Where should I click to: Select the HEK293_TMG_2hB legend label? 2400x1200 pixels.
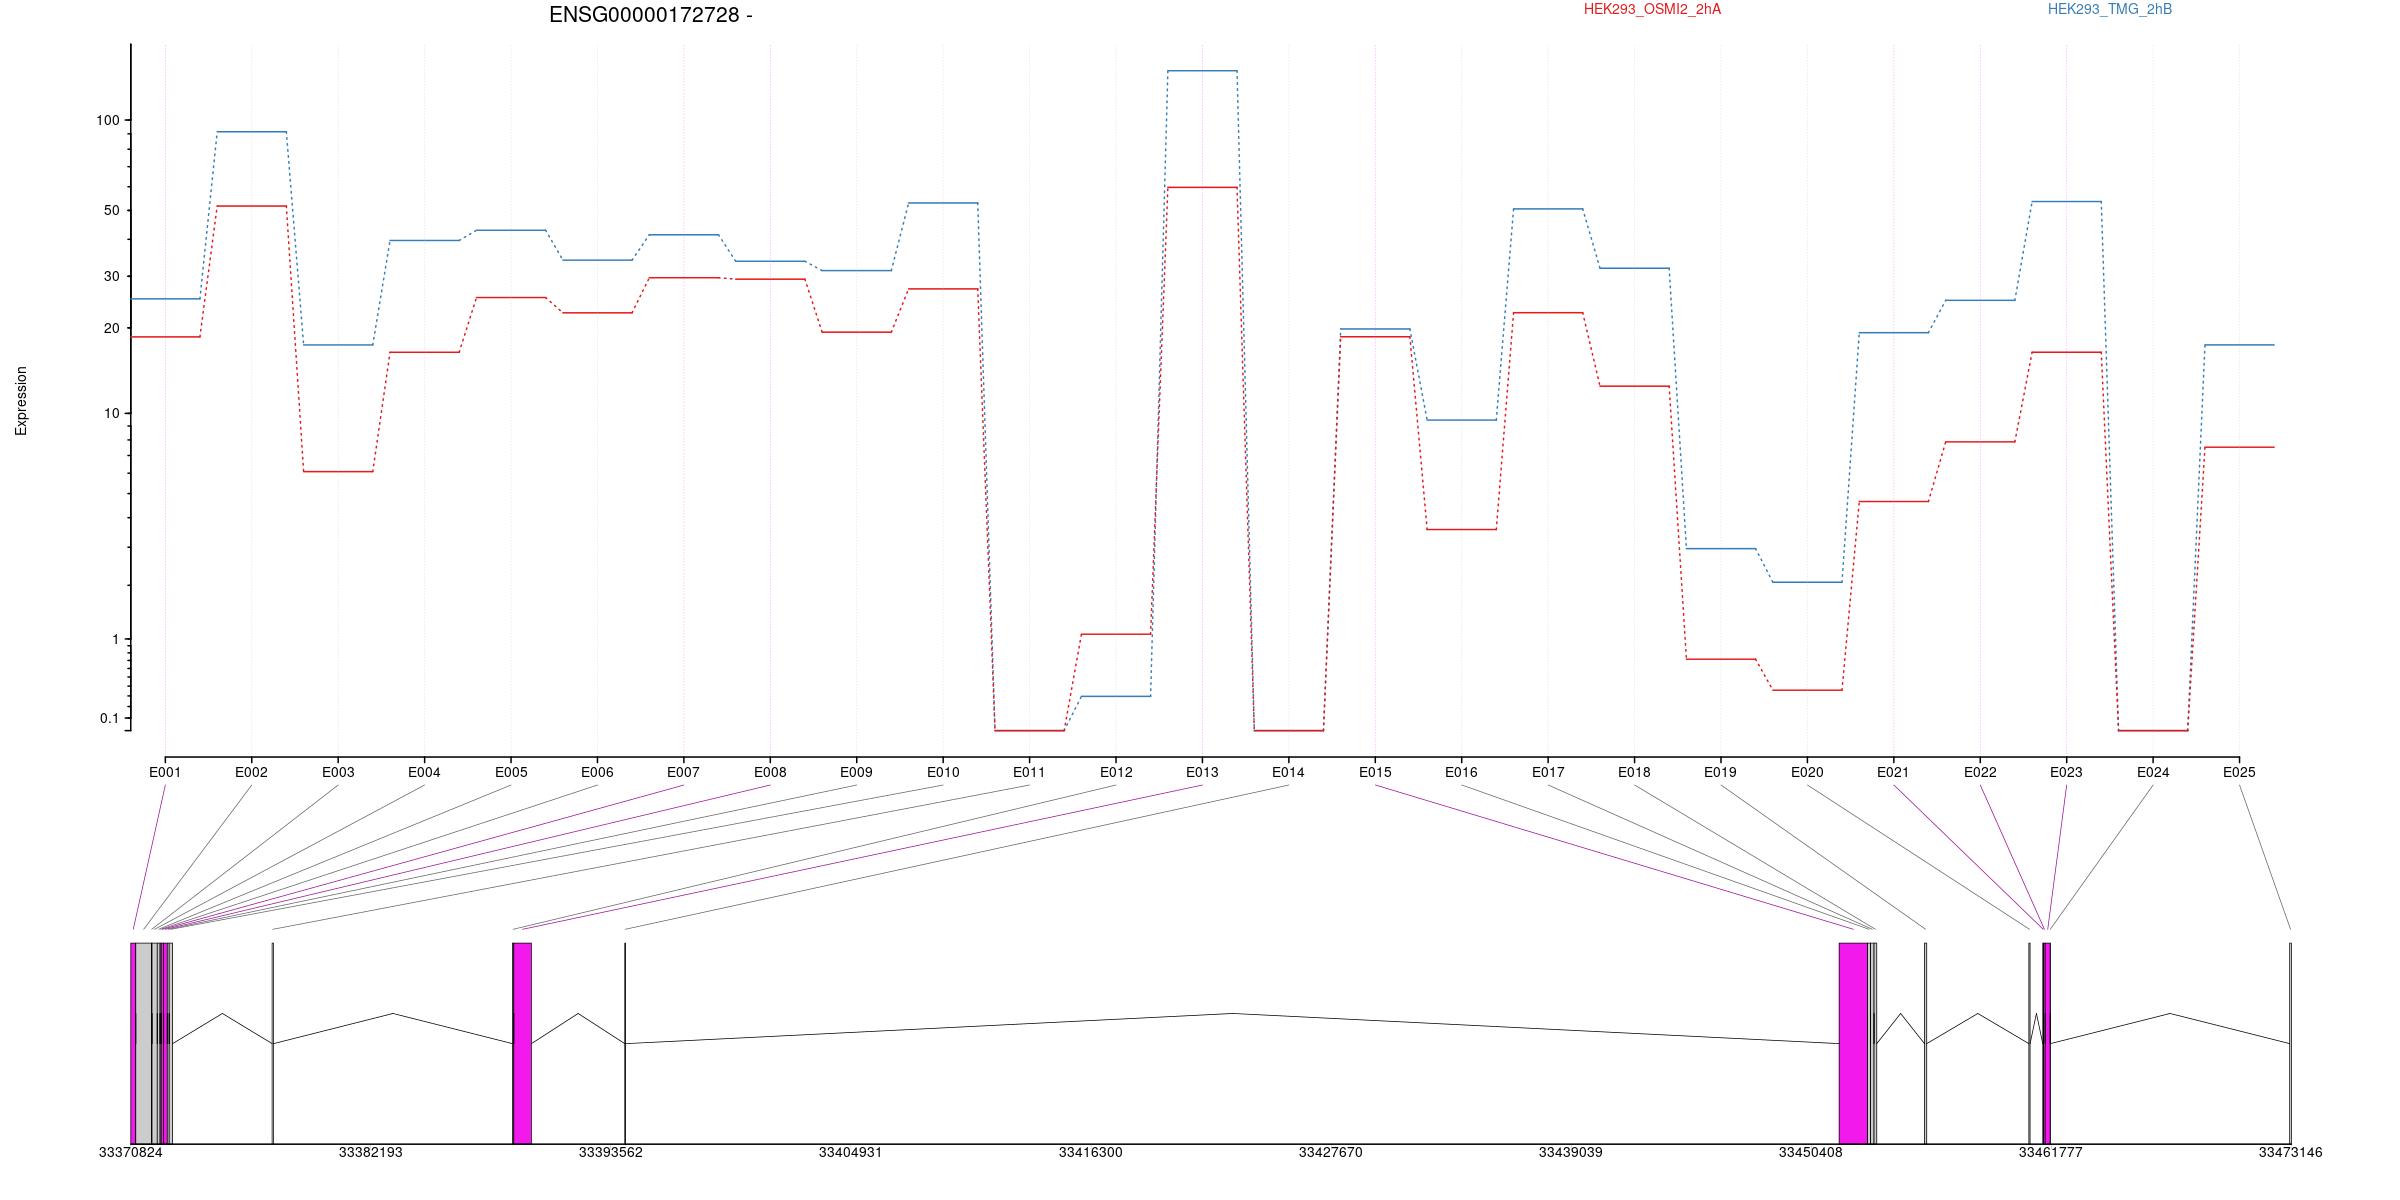tap(2110, 9)
